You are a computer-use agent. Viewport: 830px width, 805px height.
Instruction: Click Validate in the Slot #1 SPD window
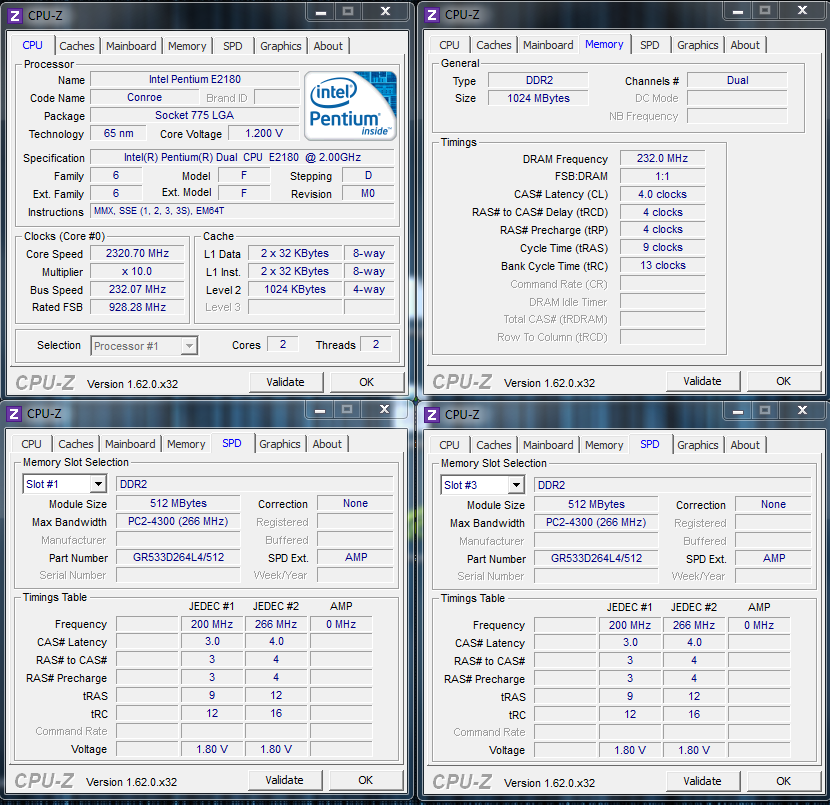284,780
